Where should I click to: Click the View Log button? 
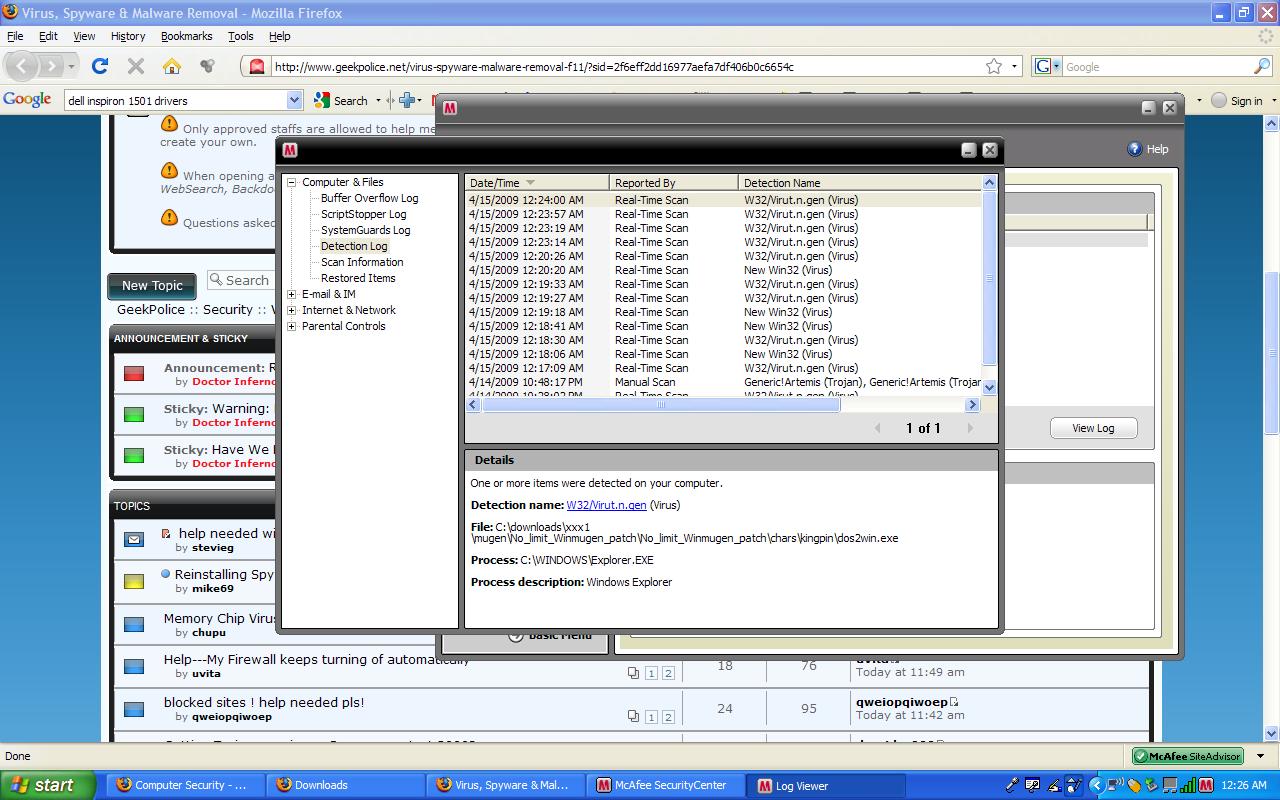(1093, 428)
